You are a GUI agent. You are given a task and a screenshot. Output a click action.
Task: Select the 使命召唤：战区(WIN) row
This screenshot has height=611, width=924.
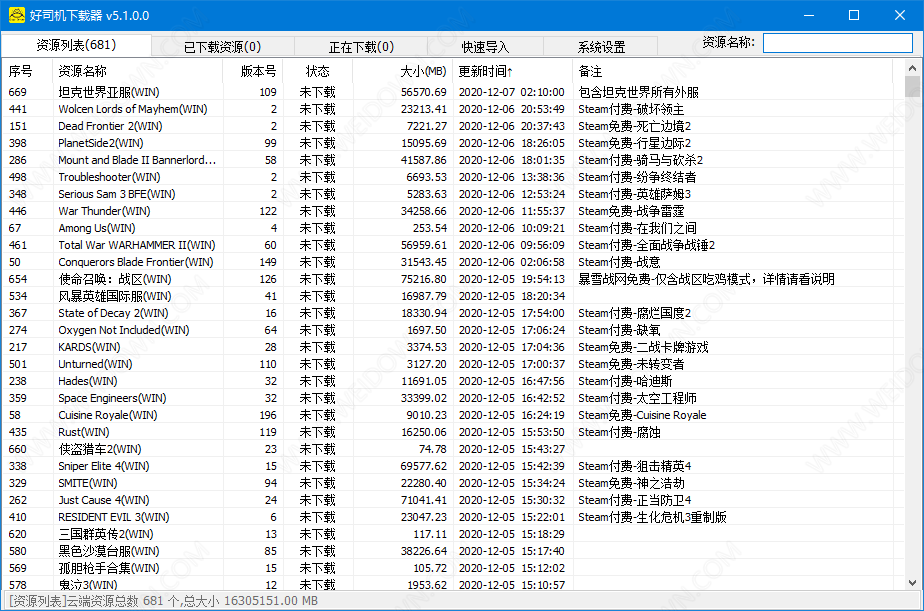[453, 279]
